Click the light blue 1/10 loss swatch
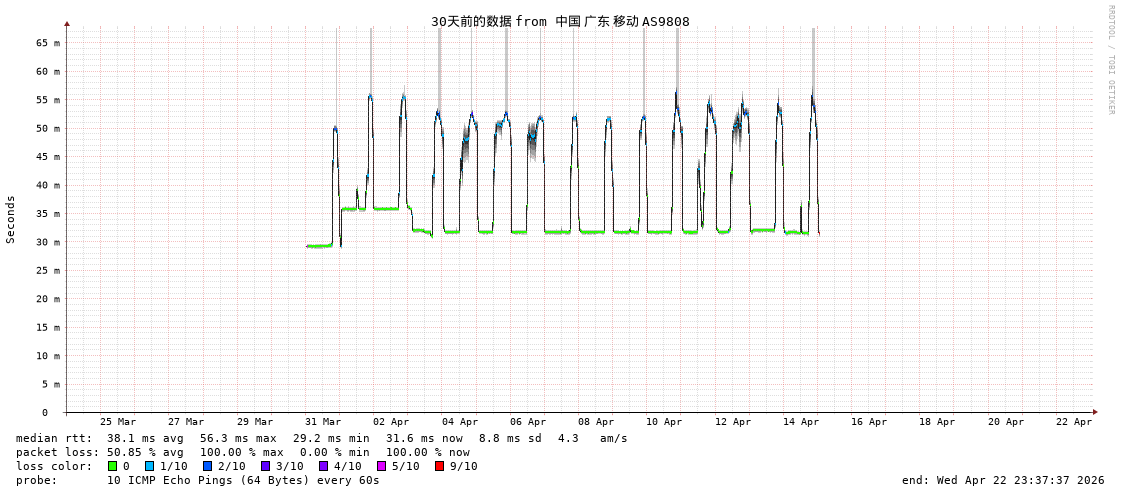Viewport: 1121px width, 494px height. (150, 466)
